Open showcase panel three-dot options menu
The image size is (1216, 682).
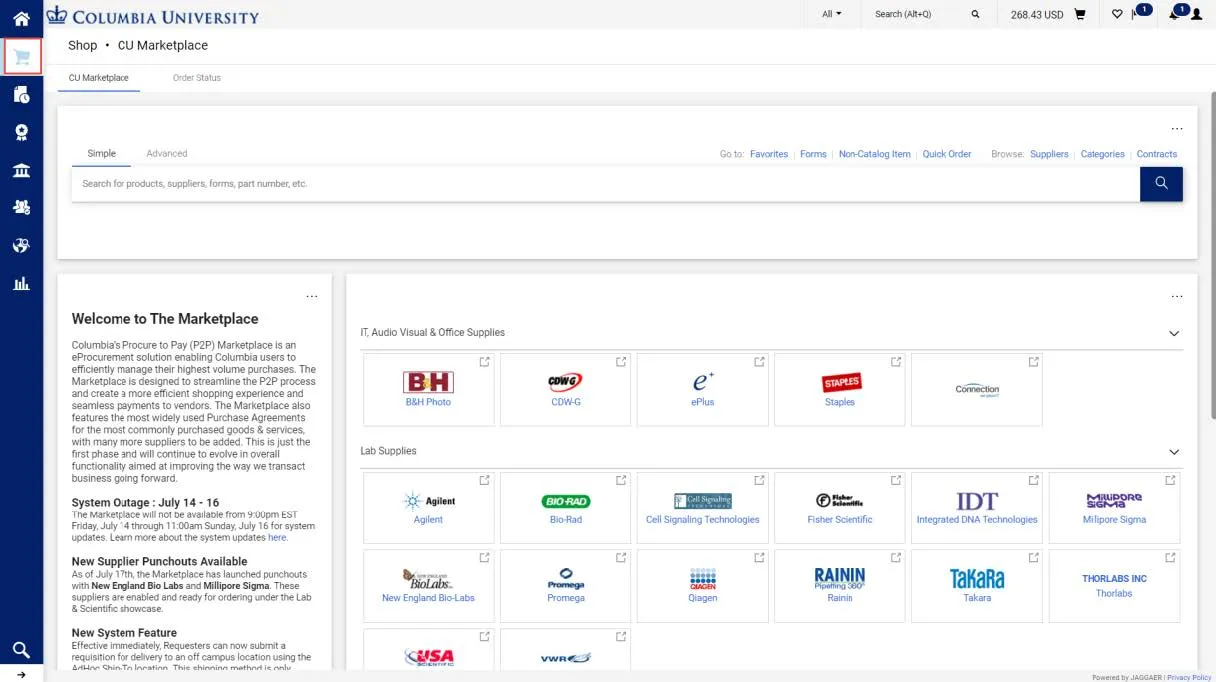point(1177,296)
